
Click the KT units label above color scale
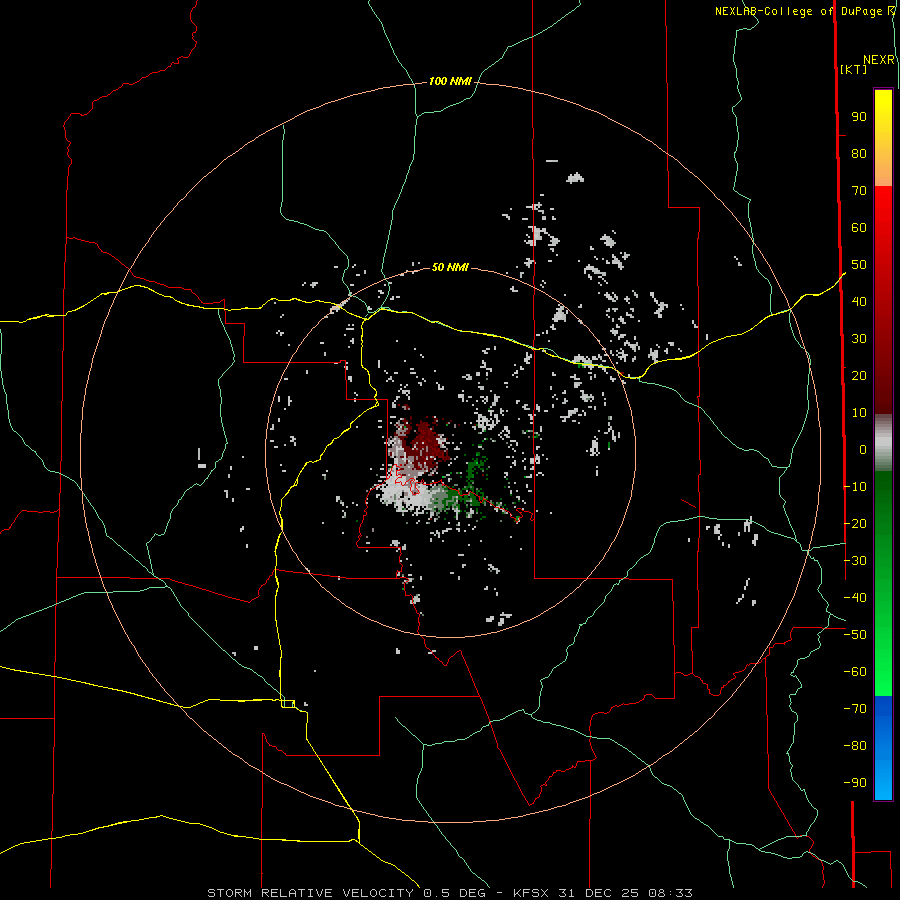tap(854, 69)
